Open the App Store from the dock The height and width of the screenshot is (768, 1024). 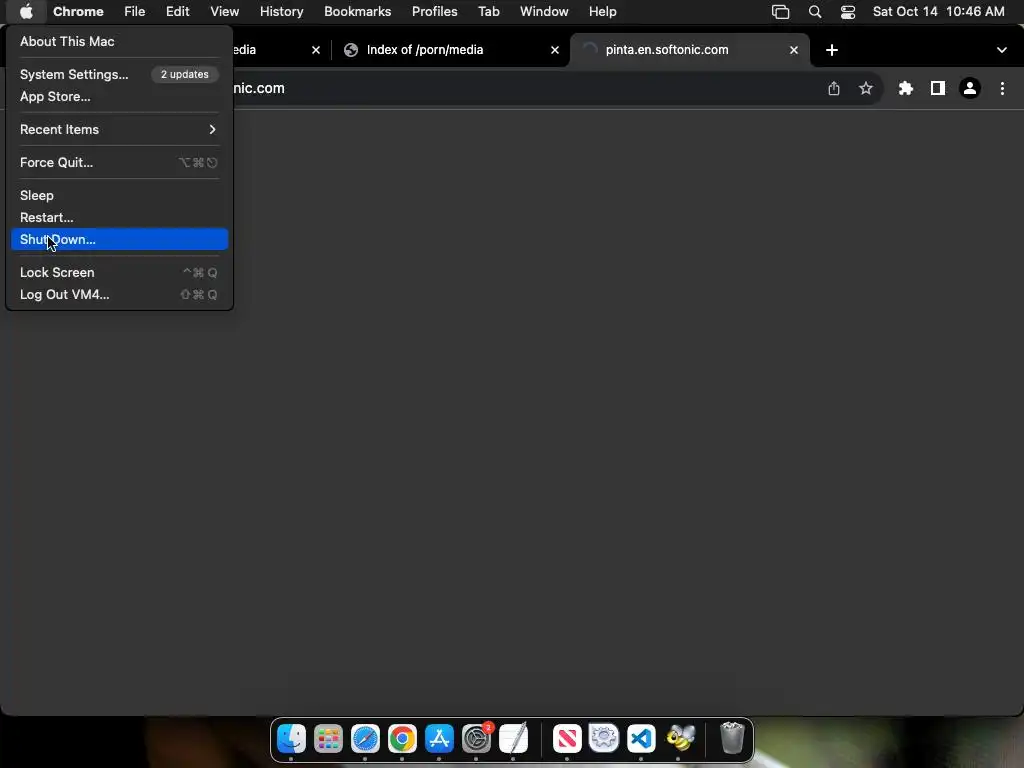pos(439,739)
